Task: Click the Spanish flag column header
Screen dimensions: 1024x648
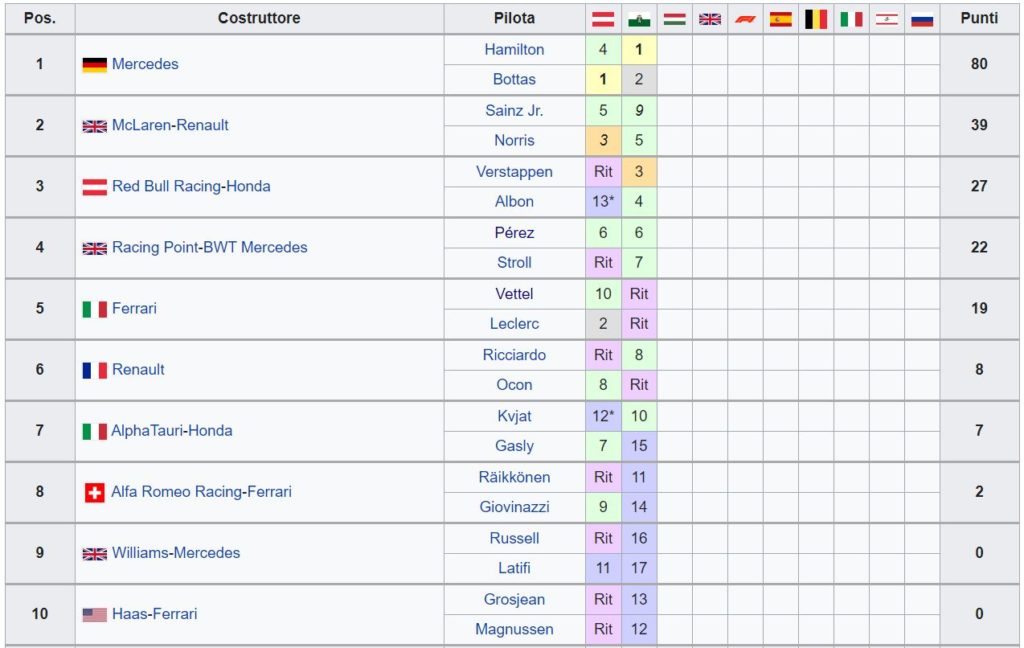Action: coord(780,19)
